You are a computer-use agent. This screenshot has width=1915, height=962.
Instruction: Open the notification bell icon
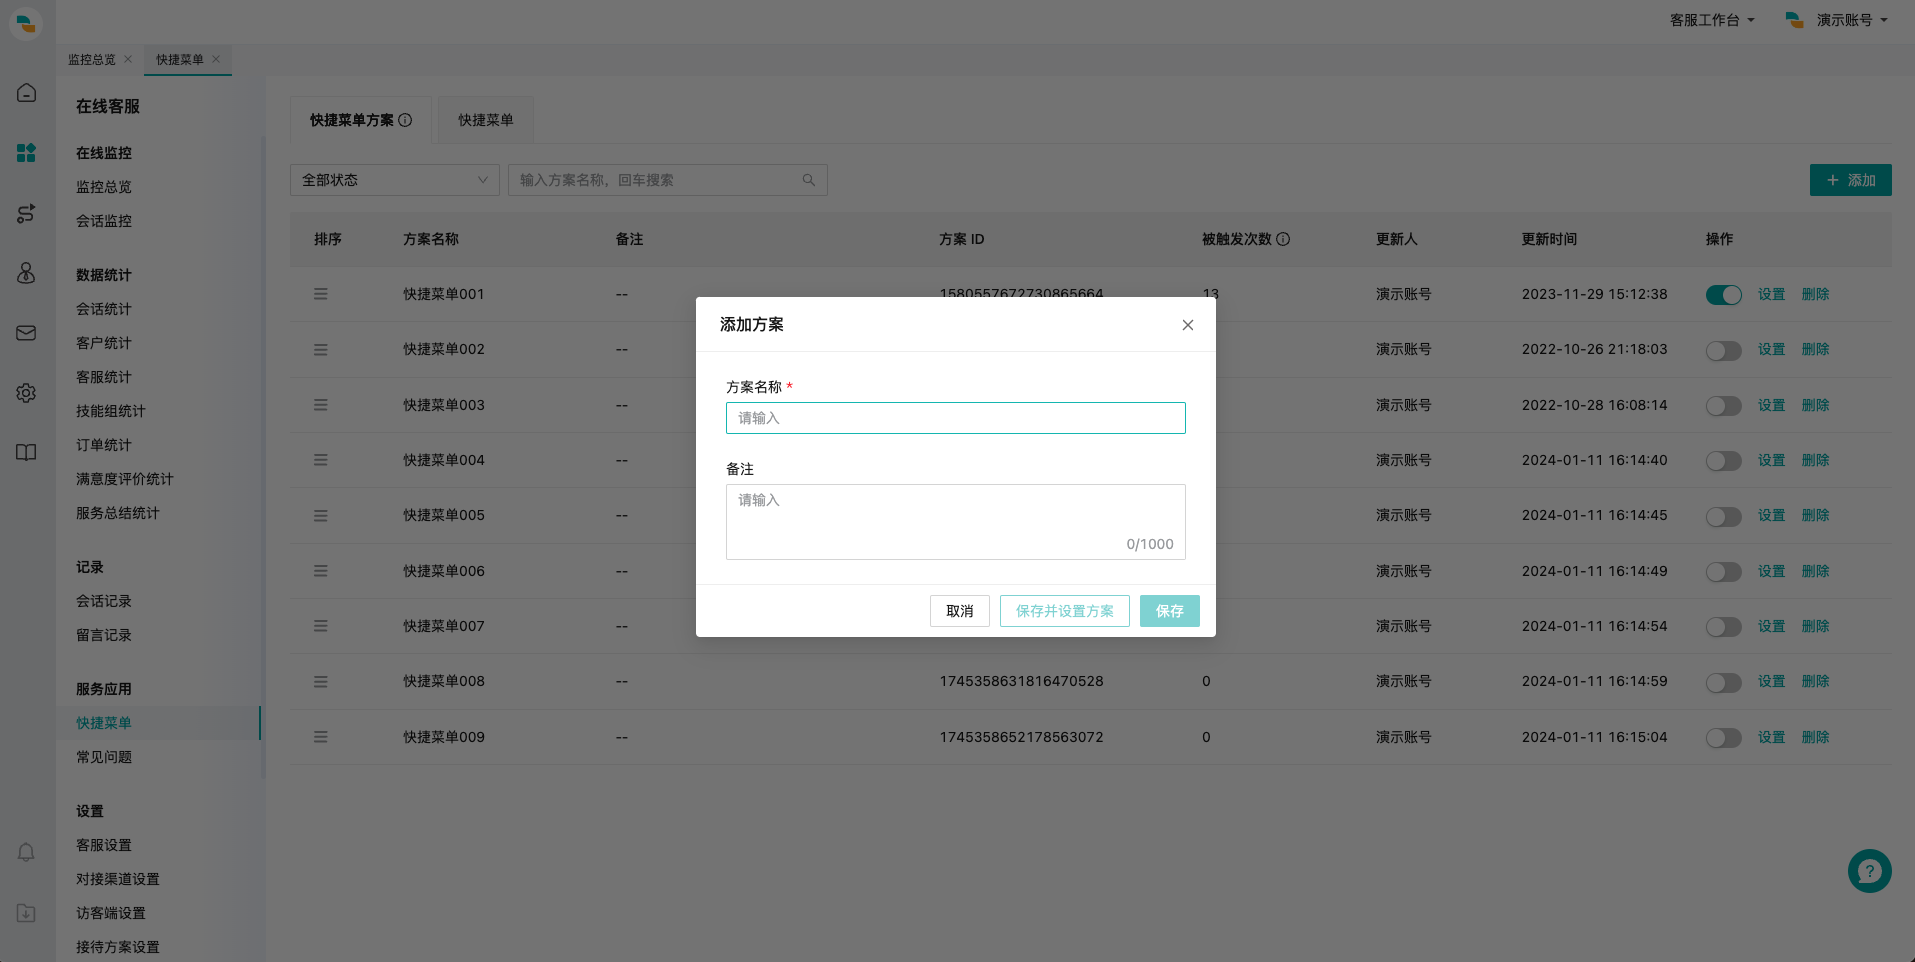(x=27, y=852)
